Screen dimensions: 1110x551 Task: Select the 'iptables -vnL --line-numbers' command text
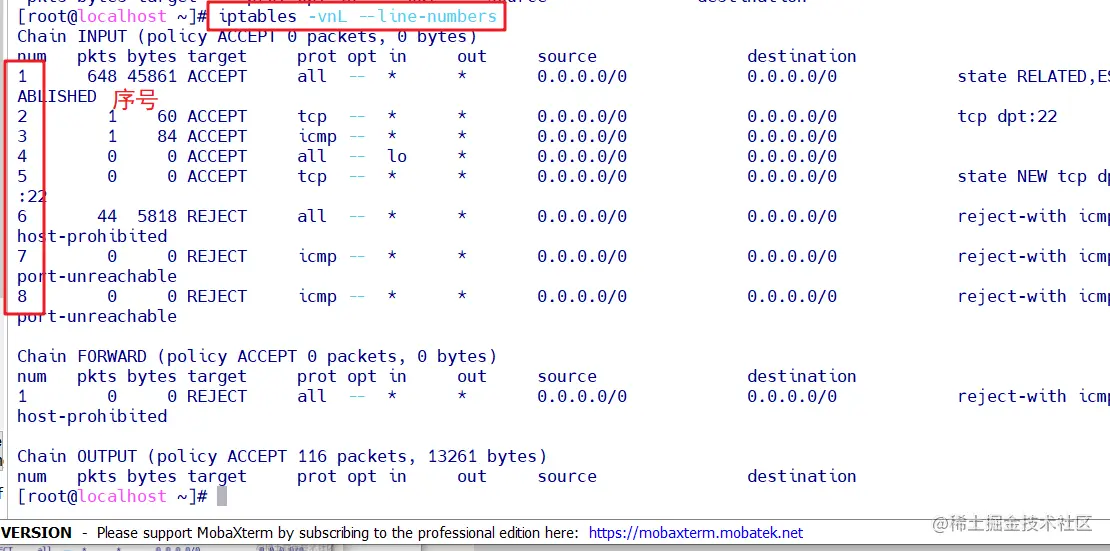[357, 16]
